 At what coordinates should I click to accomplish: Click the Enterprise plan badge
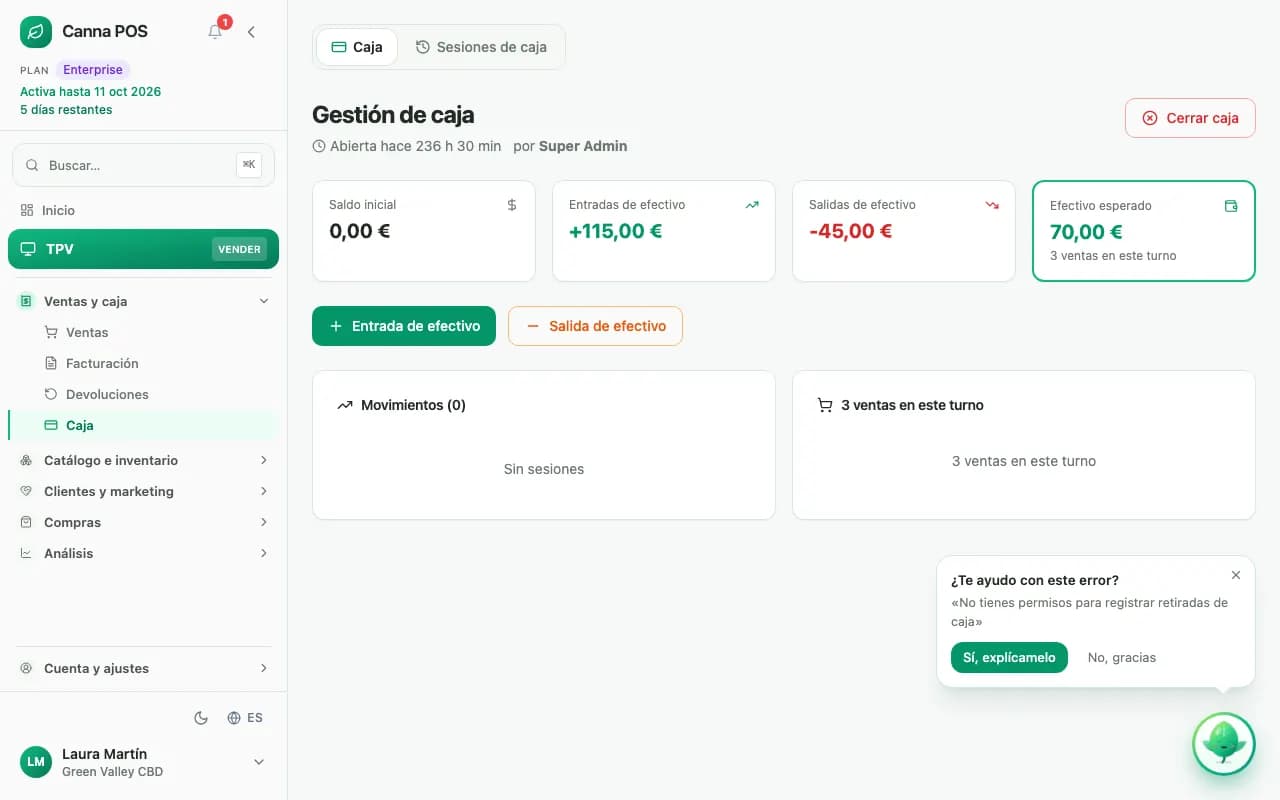[93, 70]
